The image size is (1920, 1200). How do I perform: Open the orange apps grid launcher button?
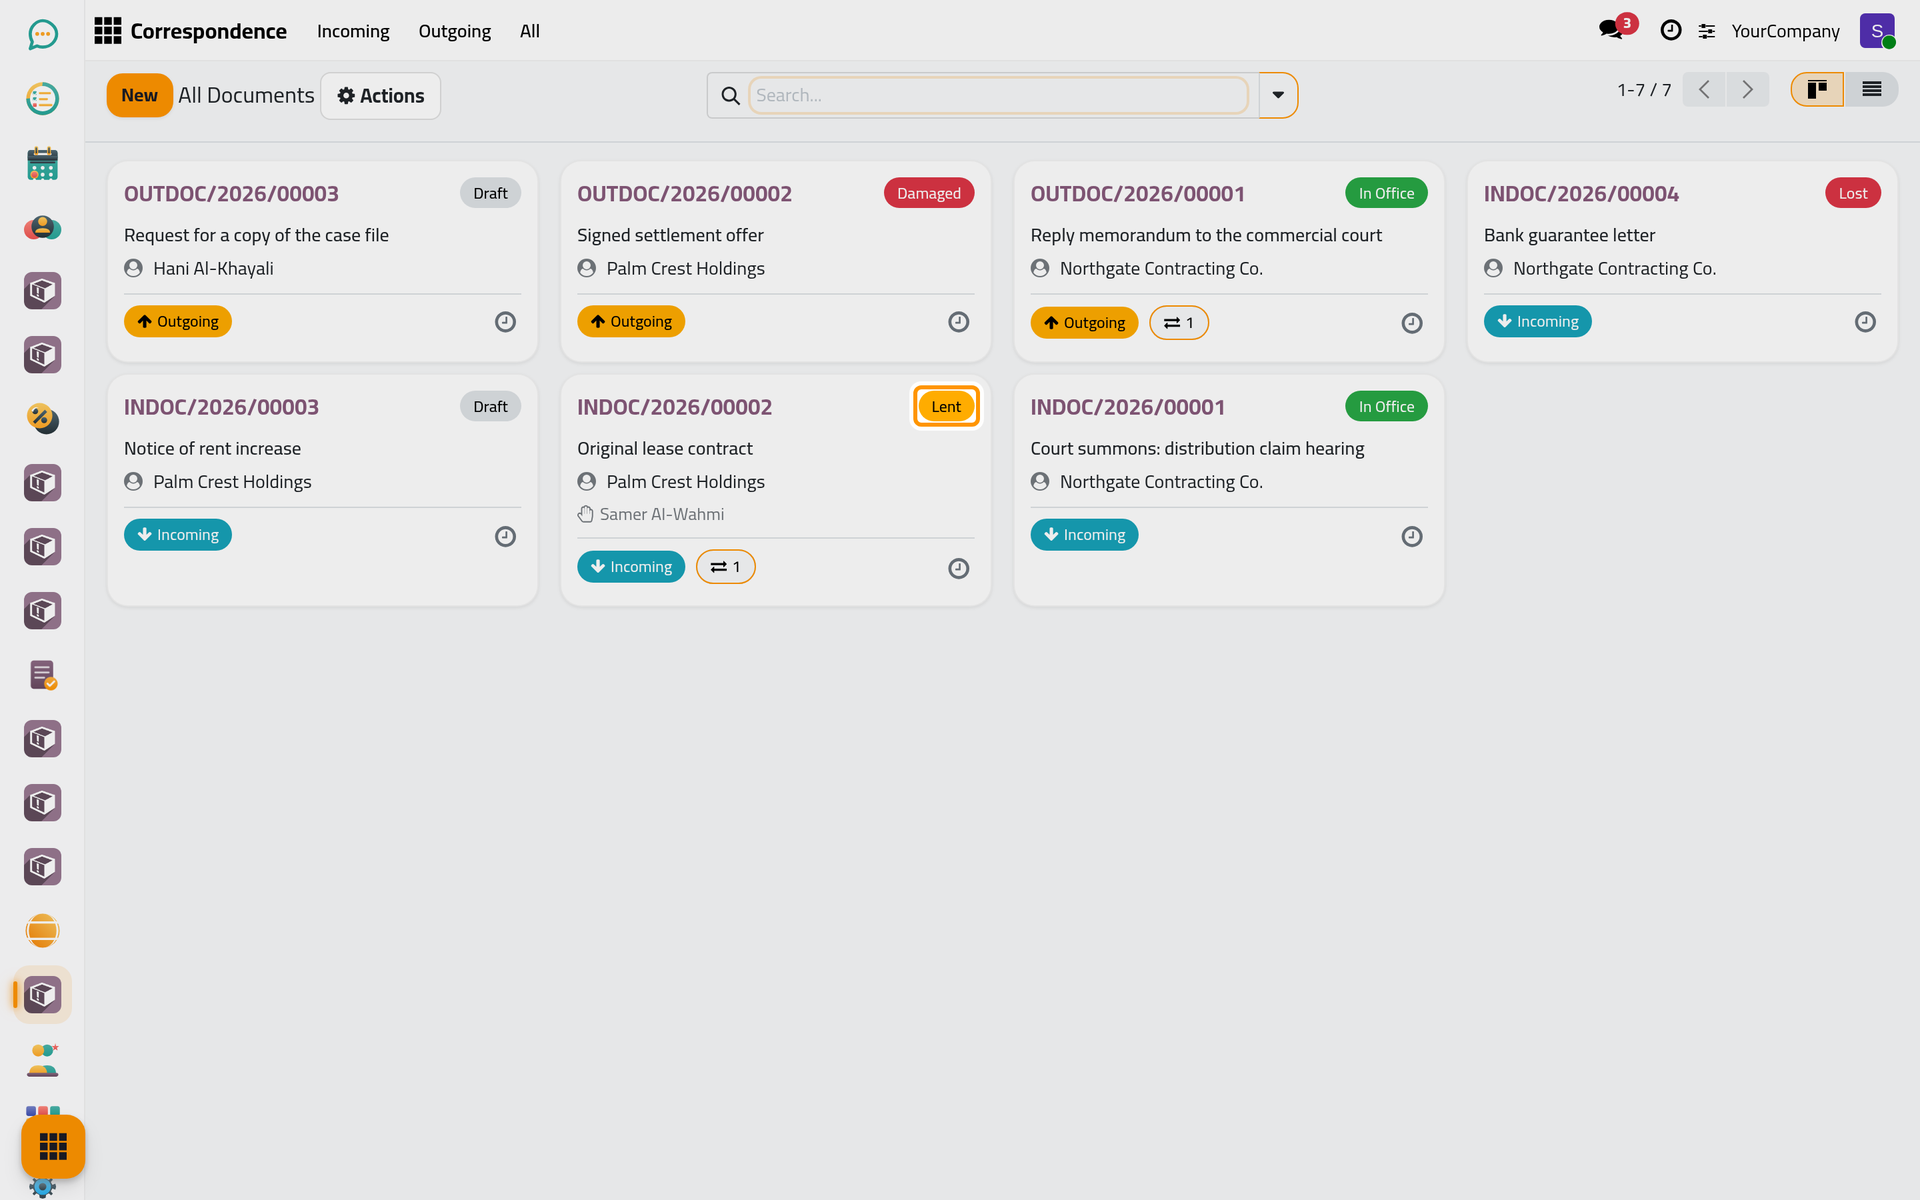point(53,1146)
